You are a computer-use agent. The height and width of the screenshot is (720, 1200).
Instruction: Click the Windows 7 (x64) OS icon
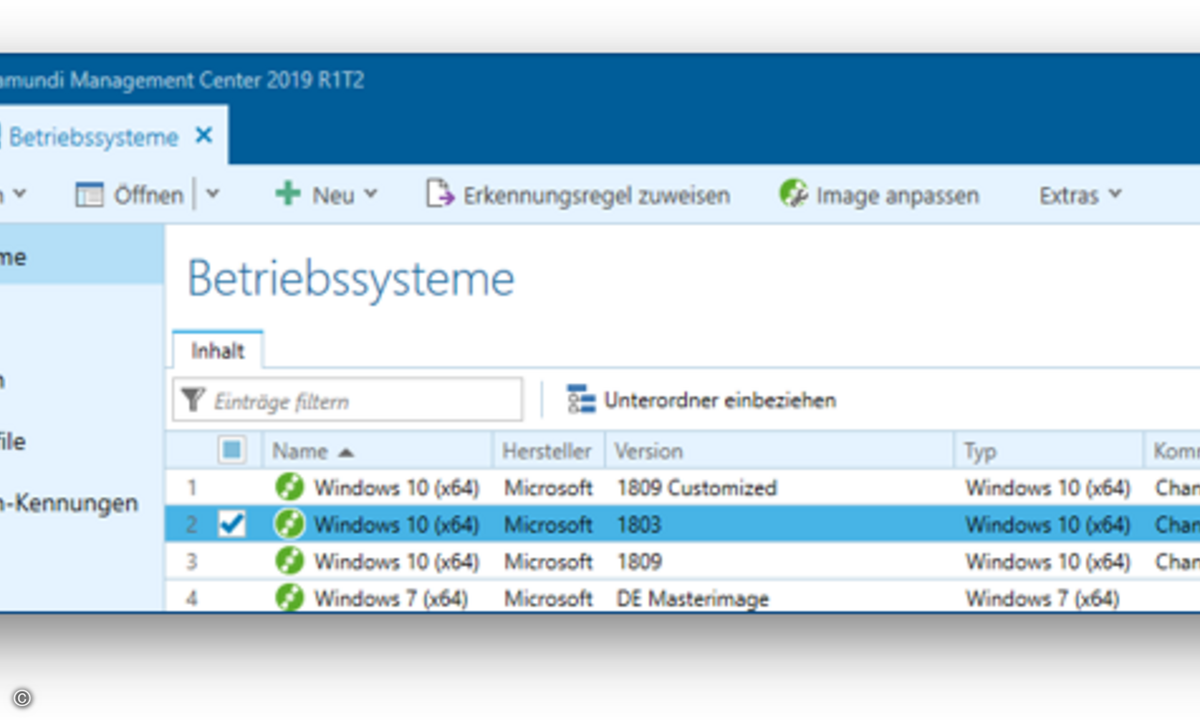(x=289, y=597)
